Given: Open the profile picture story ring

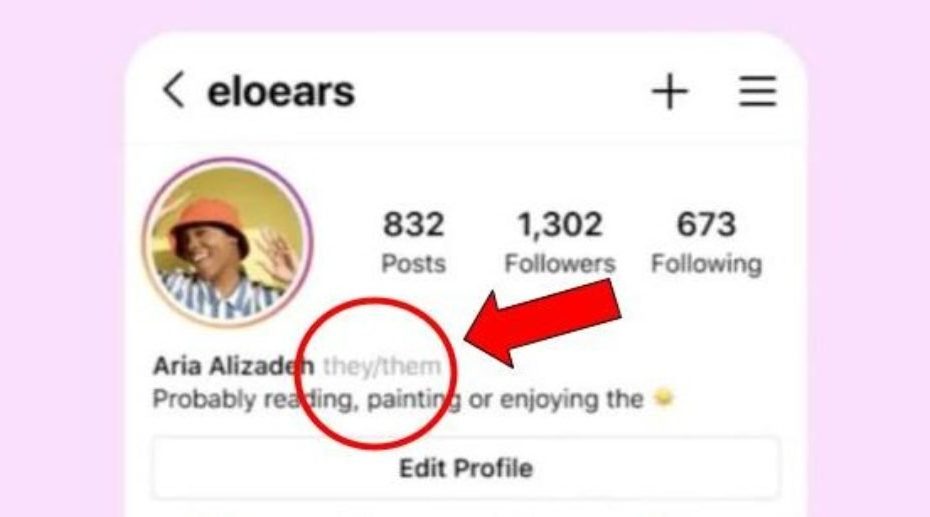Looking at the screenshot, I should pos(227,242).
